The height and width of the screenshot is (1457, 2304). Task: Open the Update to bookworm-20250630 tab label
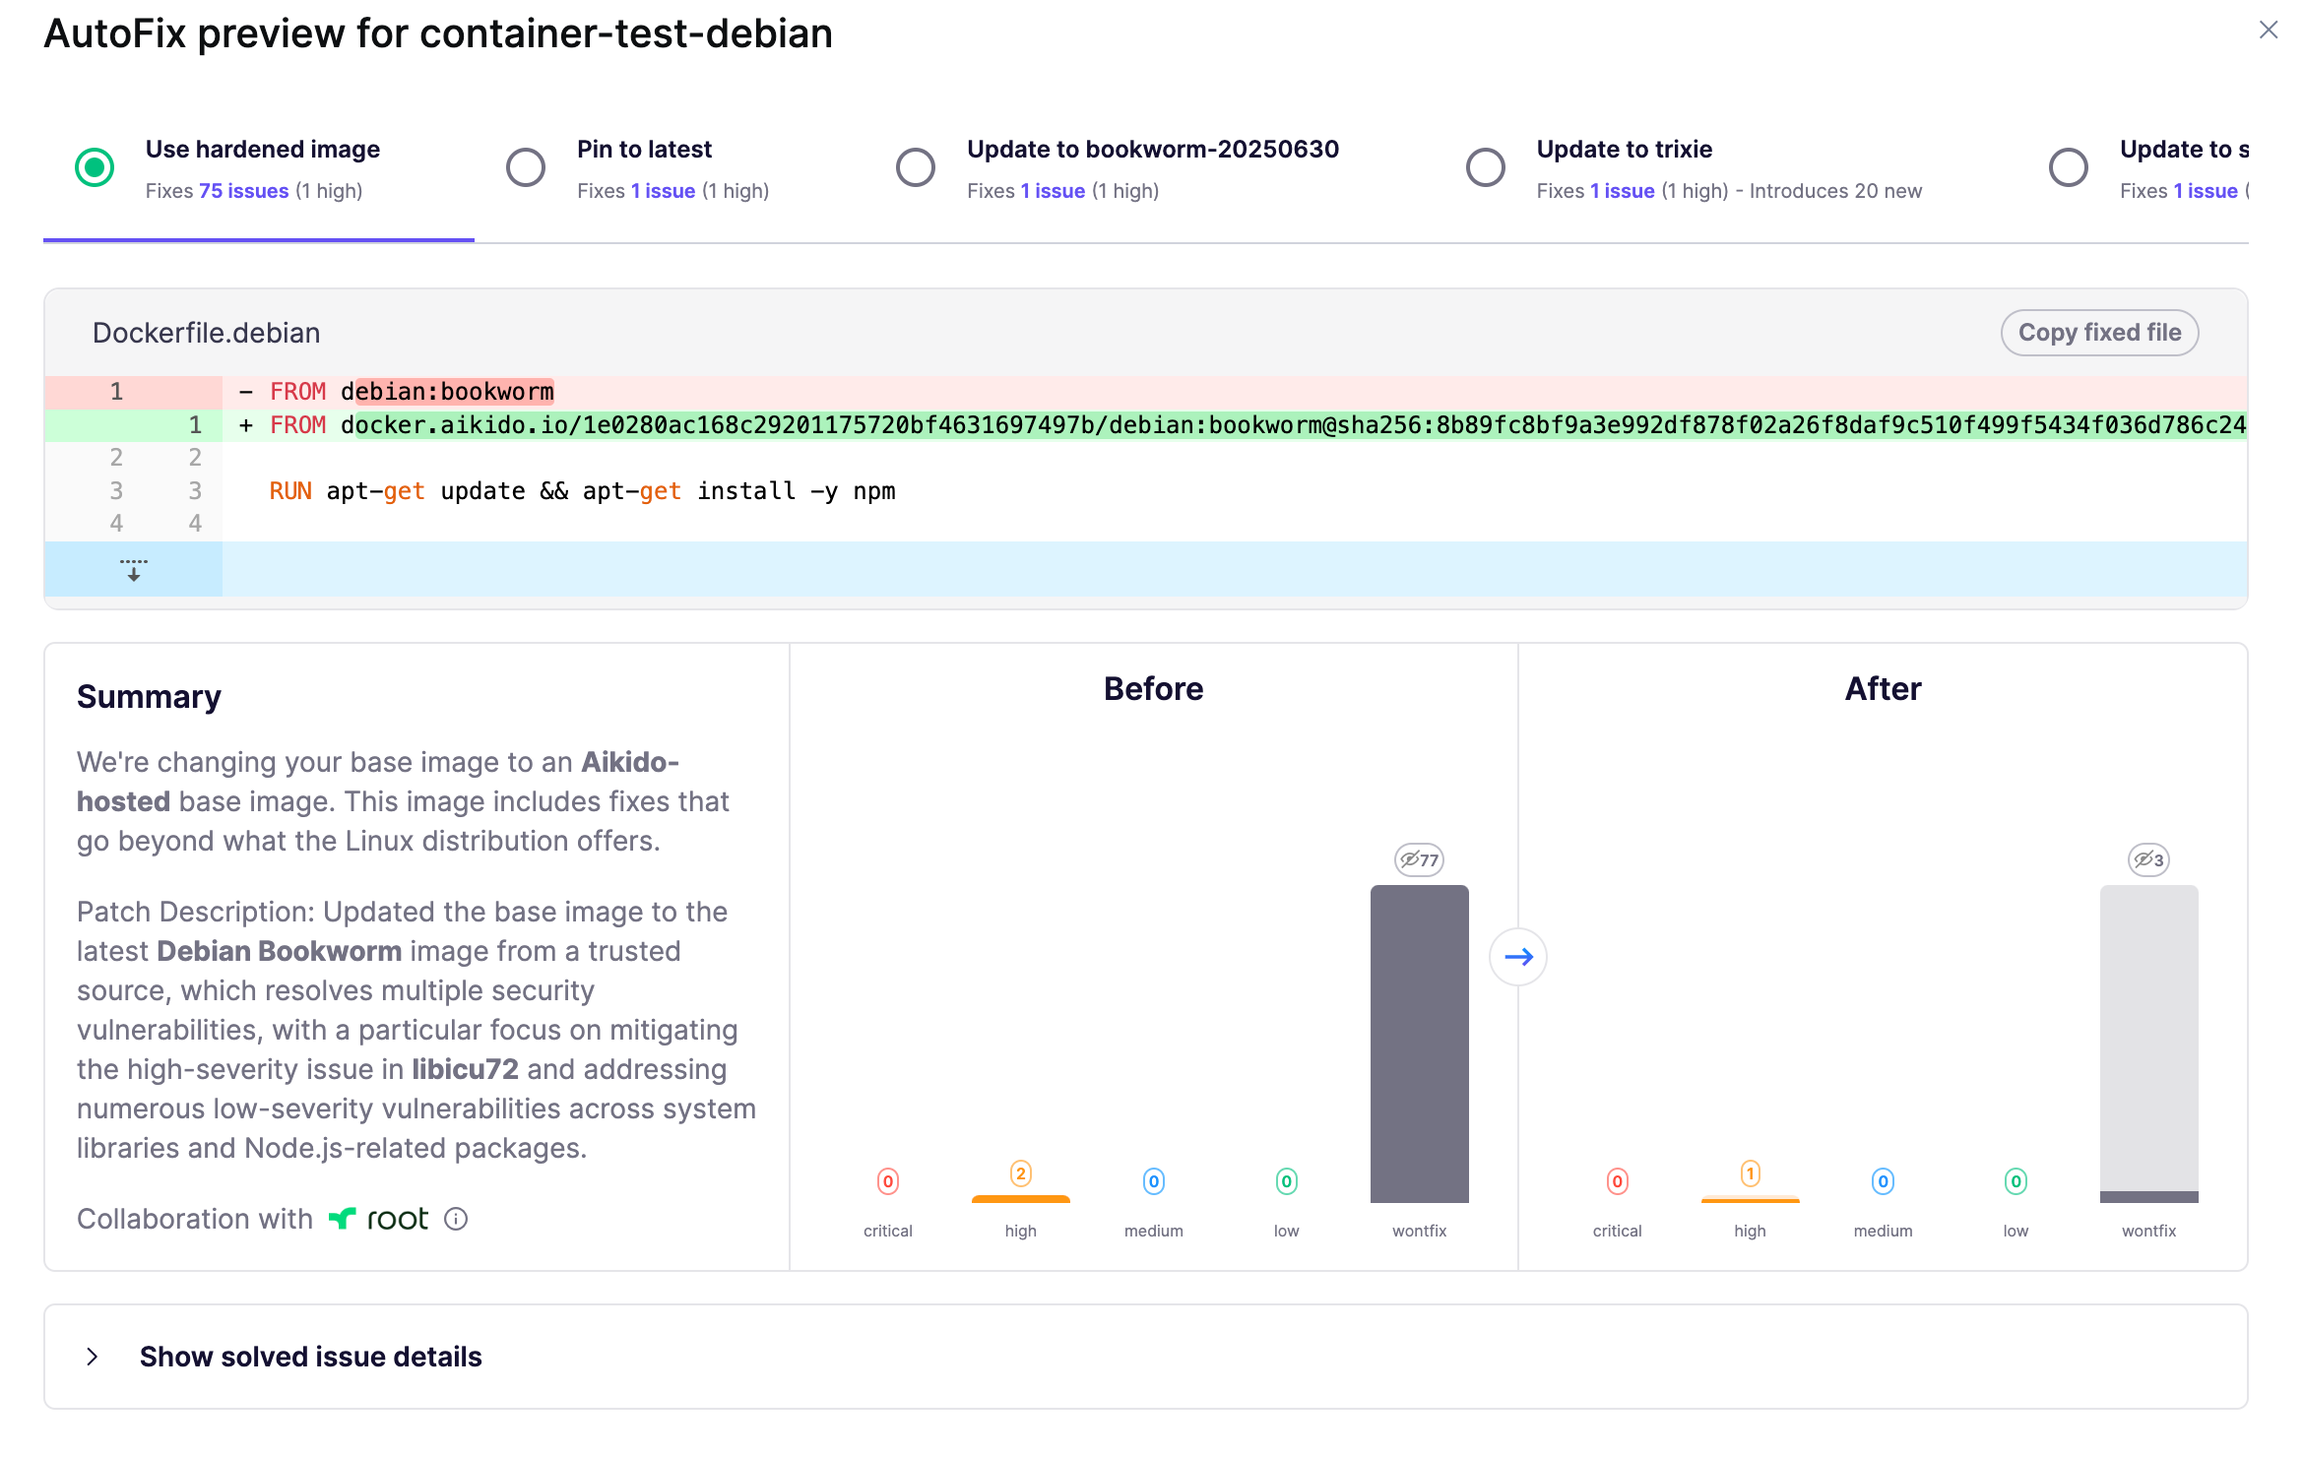pyautogui.click(x=1152, y=149)
